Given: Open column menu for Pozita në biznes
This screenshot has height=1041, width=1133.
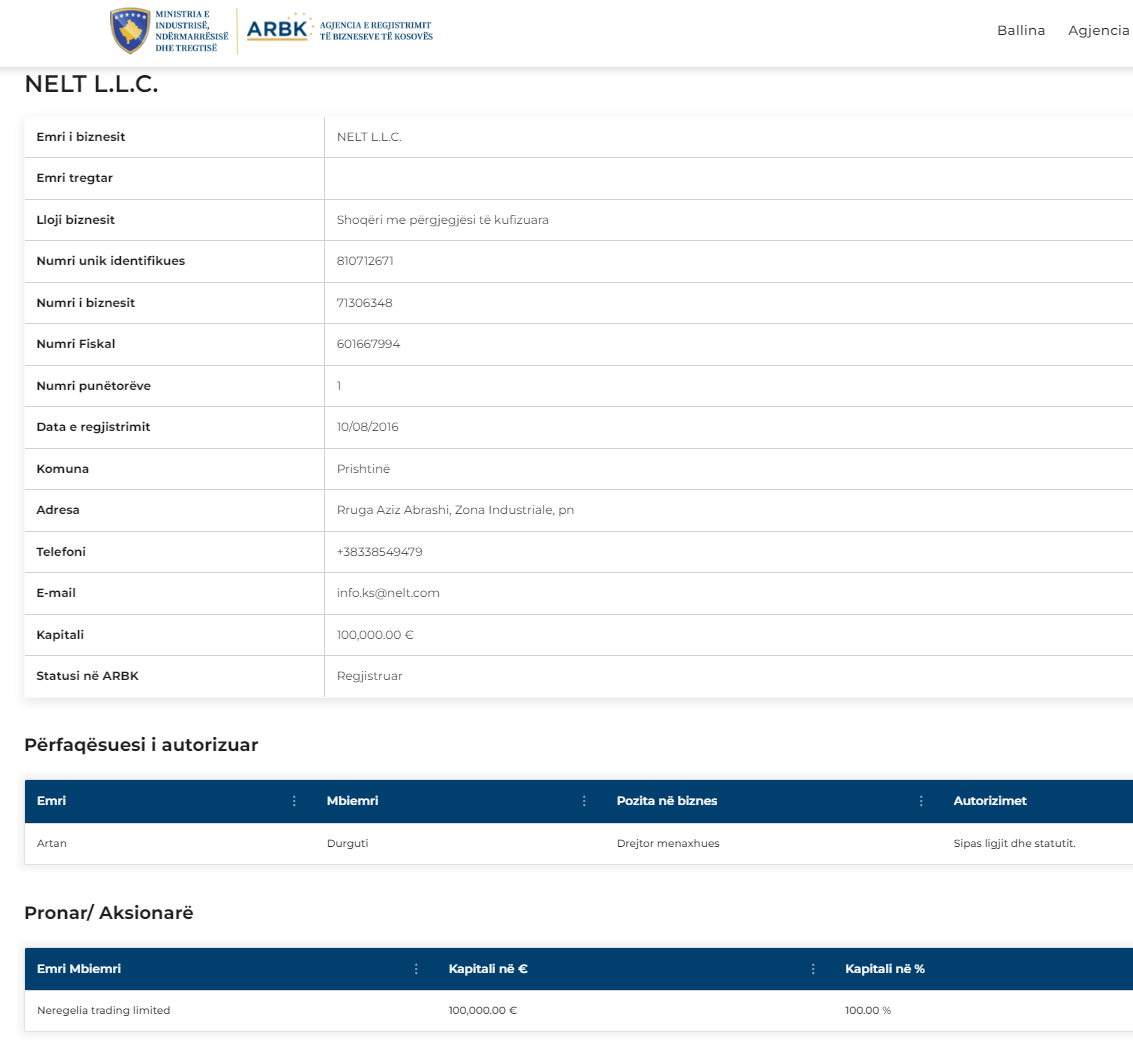Looking at the screenshot, I should click(921, 801).
